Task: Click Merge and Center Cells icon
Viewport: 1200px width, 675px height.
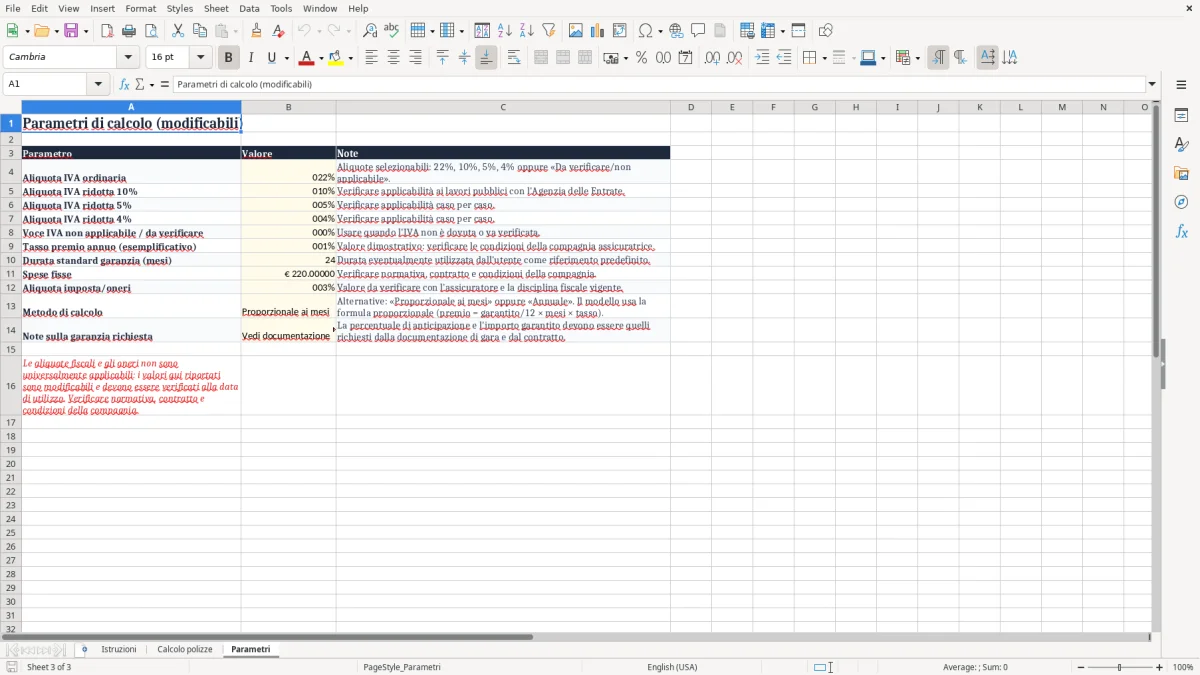Action: point(541,58)
